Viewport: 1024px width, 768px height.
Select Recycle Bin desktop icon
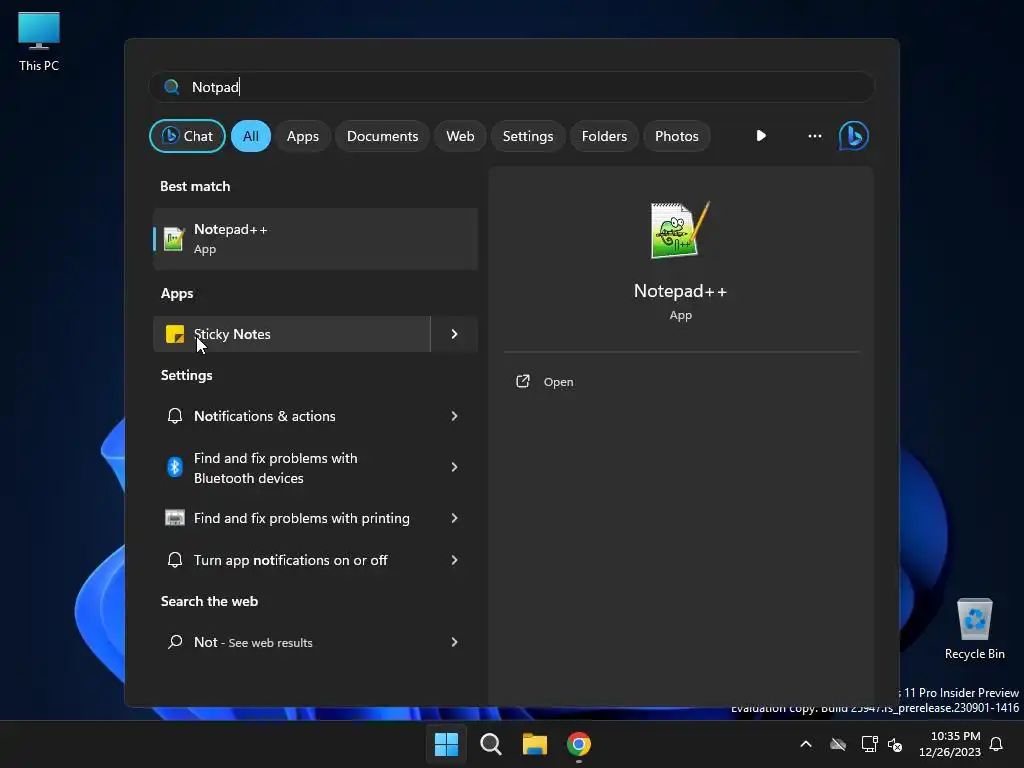pos(974,629)
